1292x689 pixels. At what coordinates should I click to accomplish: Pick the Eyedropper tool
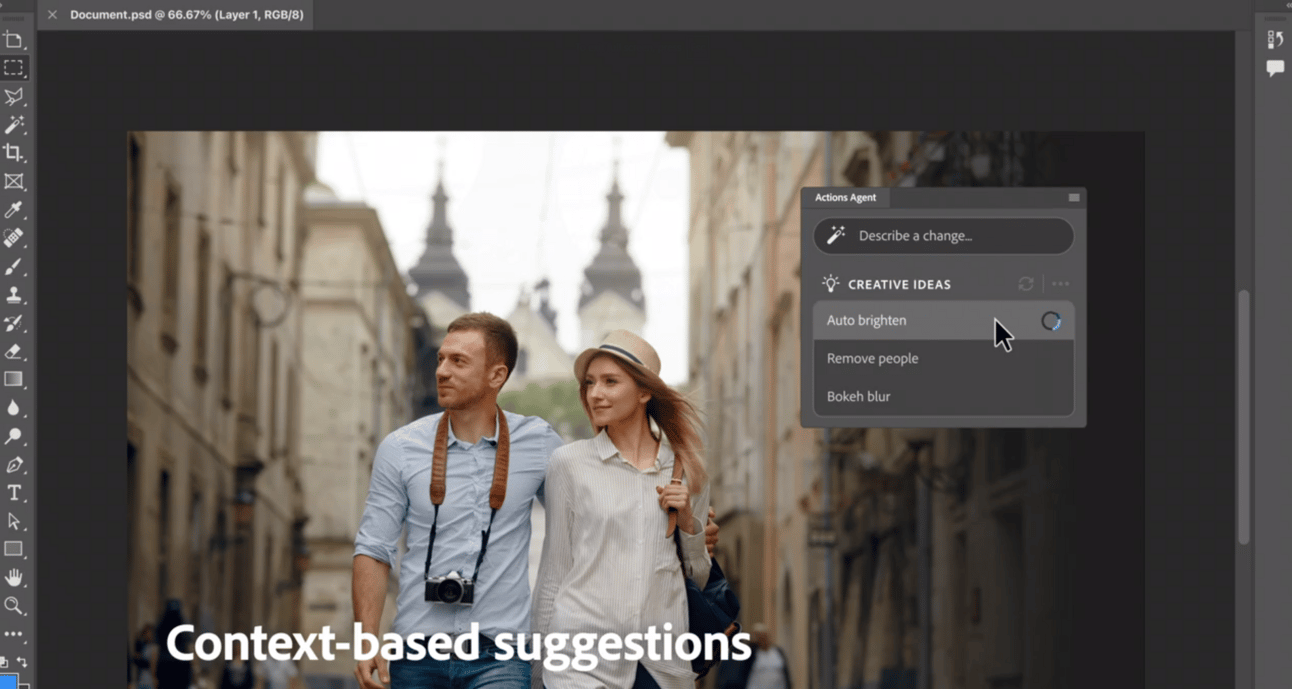coord(14,210)
